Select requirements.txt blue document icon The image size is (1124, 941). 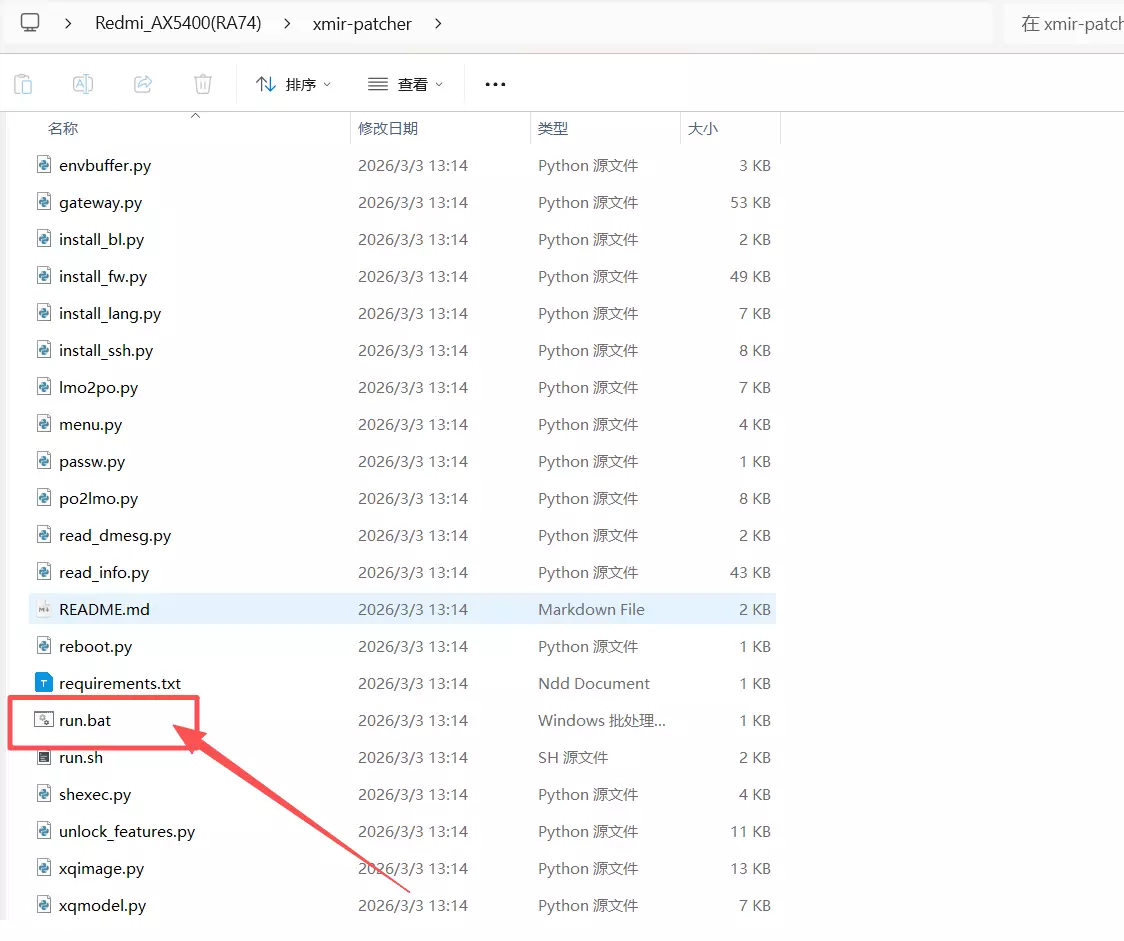pyautogui.click(x=44, y=683)
